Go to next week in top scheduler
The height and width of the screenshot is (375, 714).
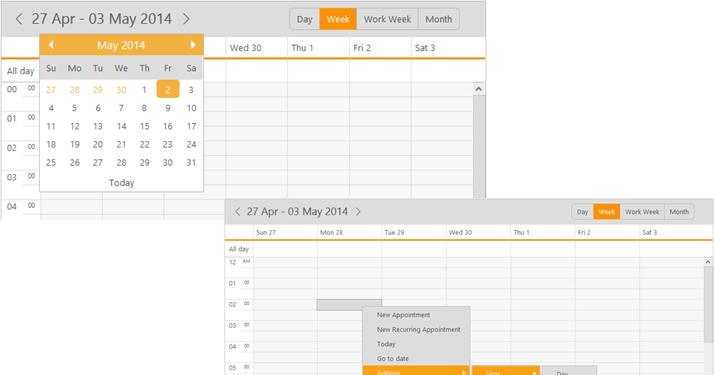(x=186, y=19)
